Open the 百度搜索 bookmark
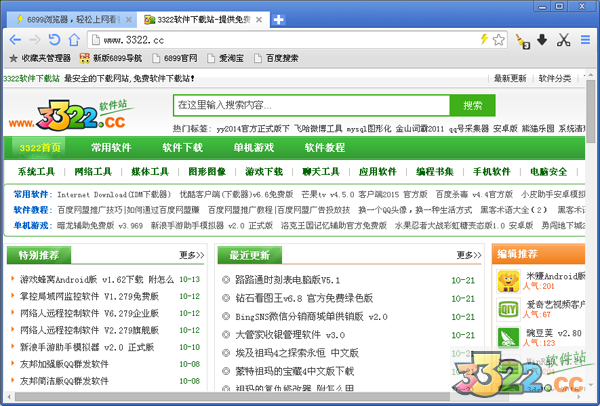600x406 pixels. pos(276,58)
